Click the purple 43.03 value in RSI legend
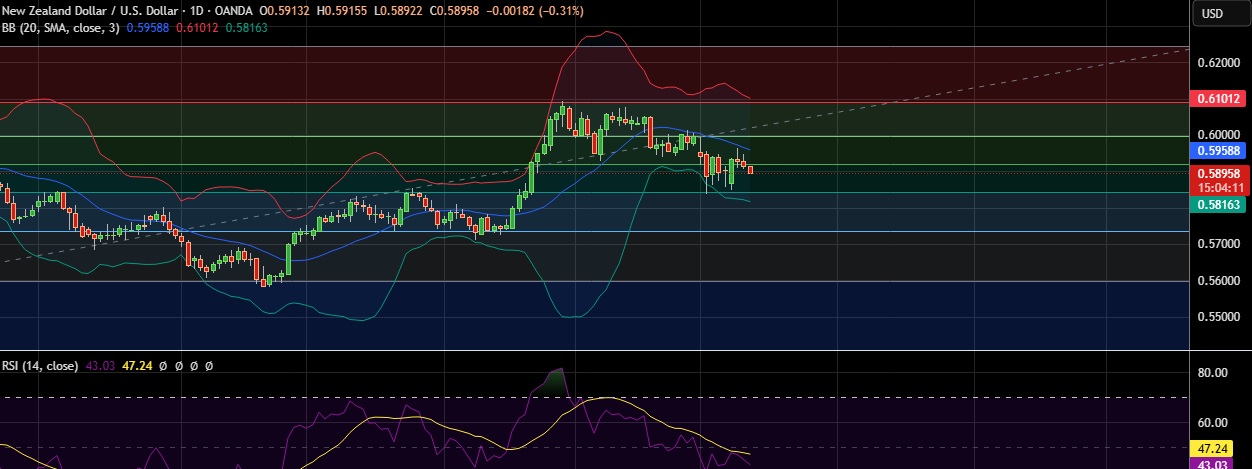 coord(100,366)
